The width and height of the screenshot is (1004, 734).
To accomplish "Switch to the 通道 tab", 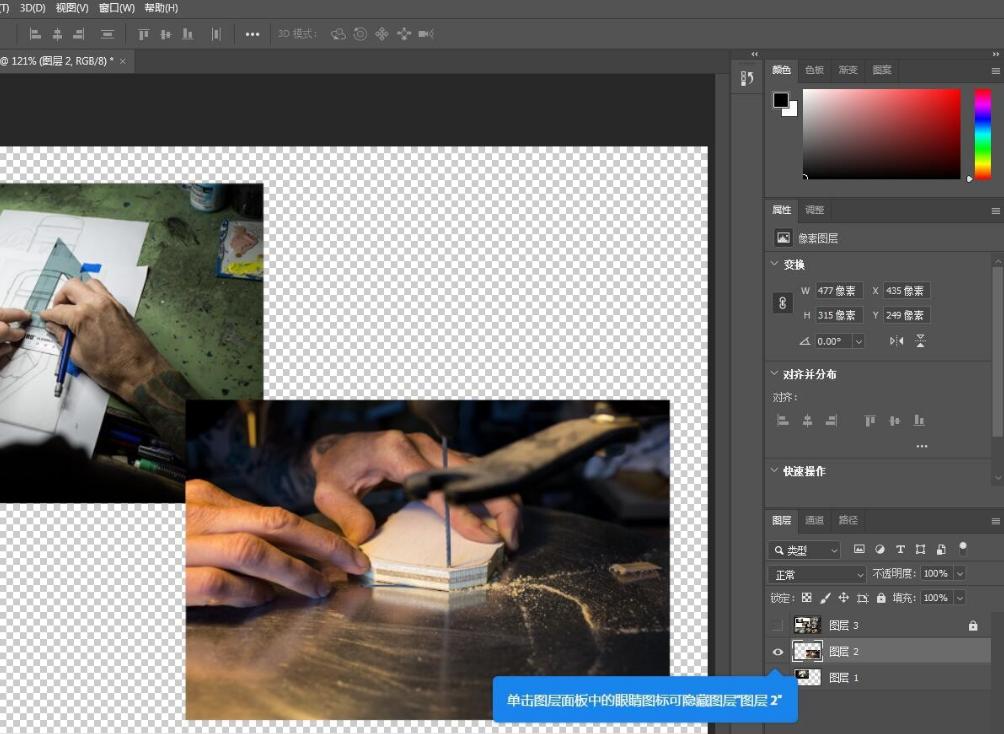I will click(813, 520).
